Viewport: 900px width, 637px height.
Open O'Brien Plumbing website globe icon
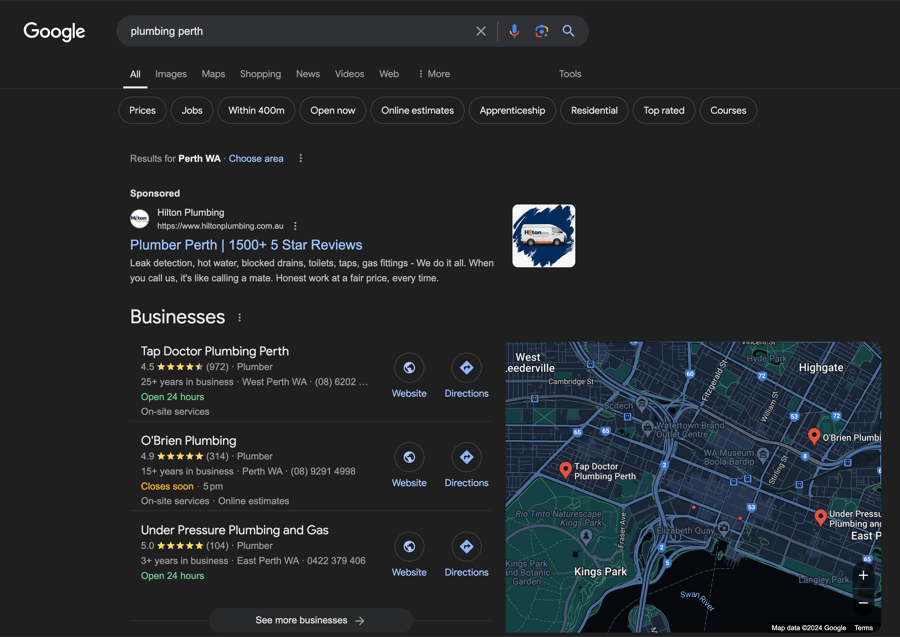[x=409, y=457]
